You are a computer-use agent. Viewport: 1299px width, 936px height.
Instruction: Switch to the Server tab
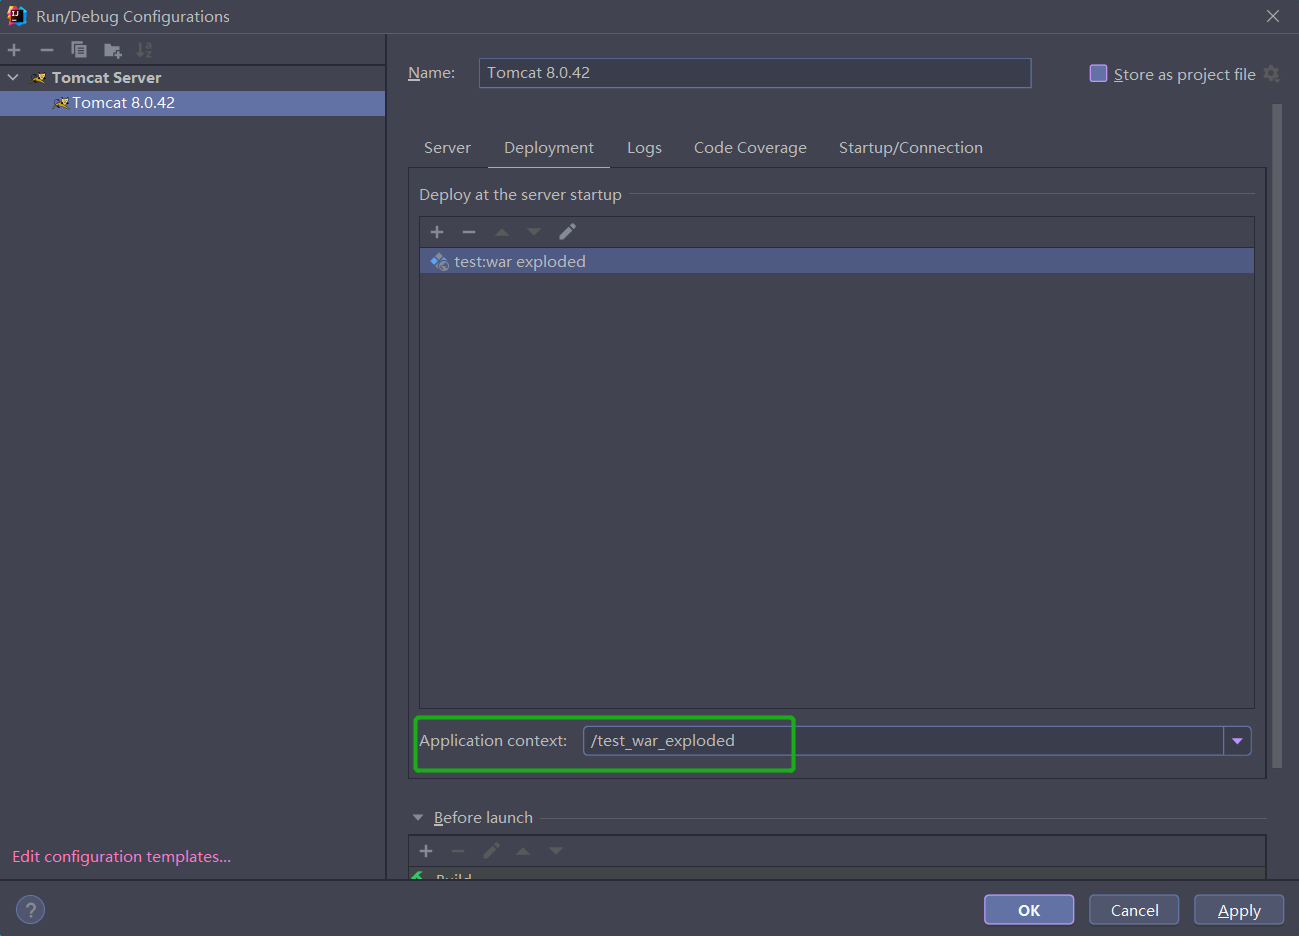pos(447,148)
